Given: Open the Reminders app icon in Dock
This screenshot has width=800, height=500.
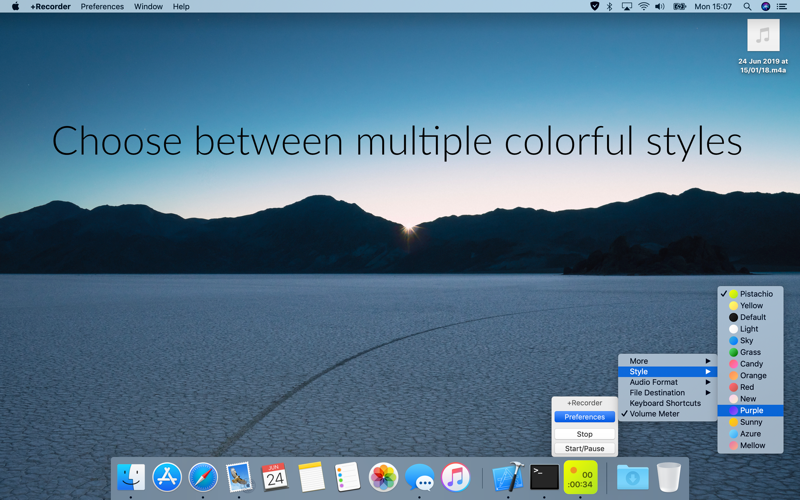Looking at the screenshot, I should coord(347,477).
